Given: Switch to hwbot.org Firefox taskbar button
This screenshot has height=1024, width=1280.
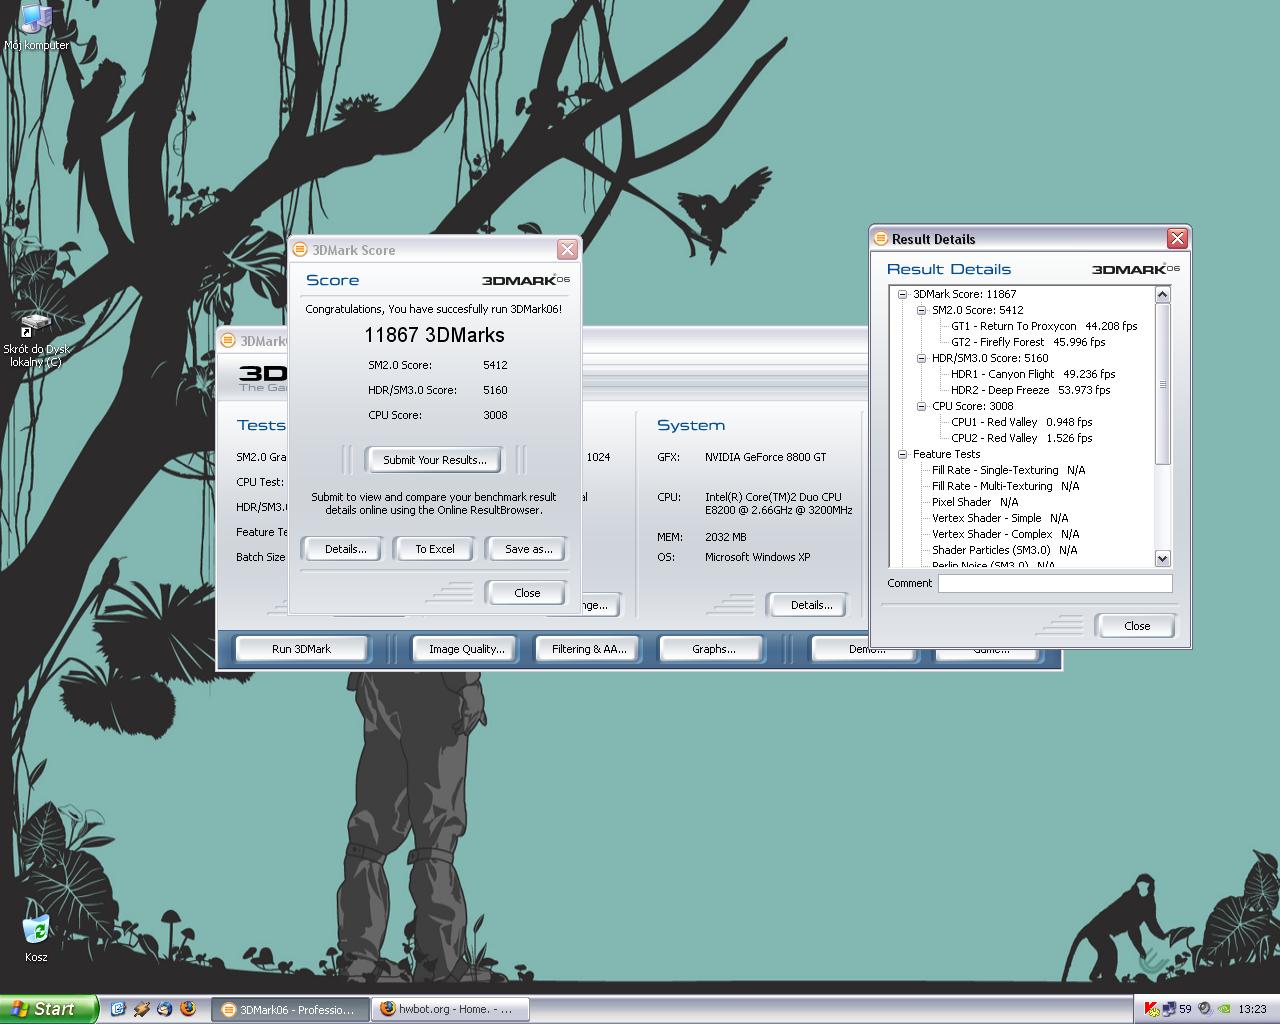Looking at the screenshot, I should tap(450, 1010).
